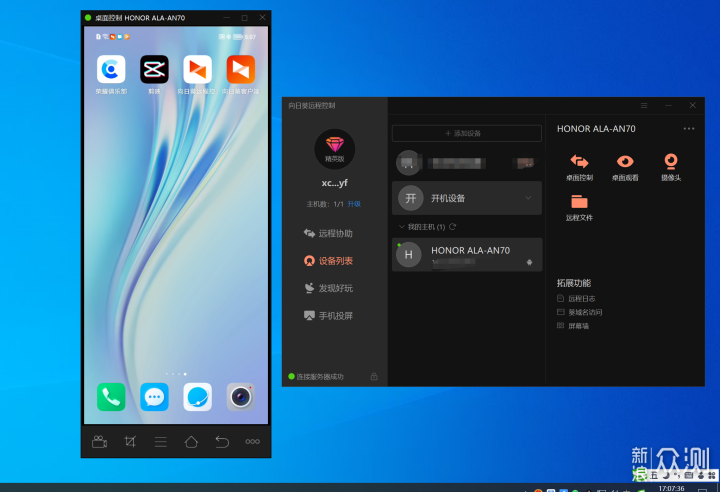Launch the Camera app in the phone dock

241,397
